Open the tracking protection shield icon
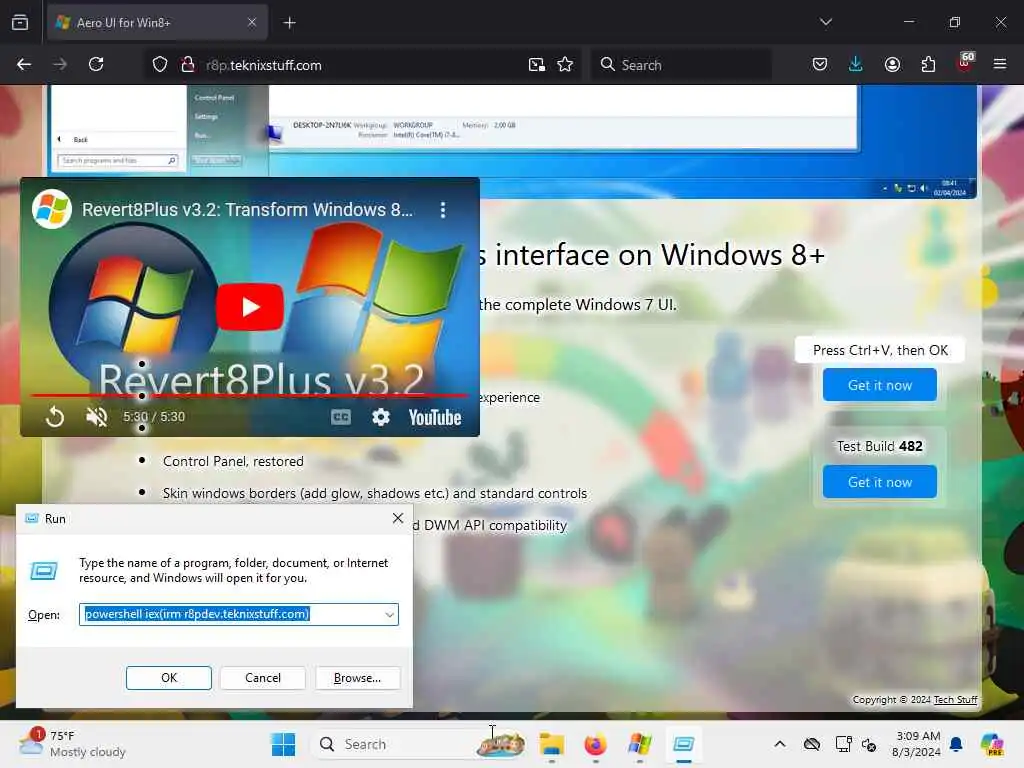This screenshot has height=768, width=1024. click(x=160, y=65)
